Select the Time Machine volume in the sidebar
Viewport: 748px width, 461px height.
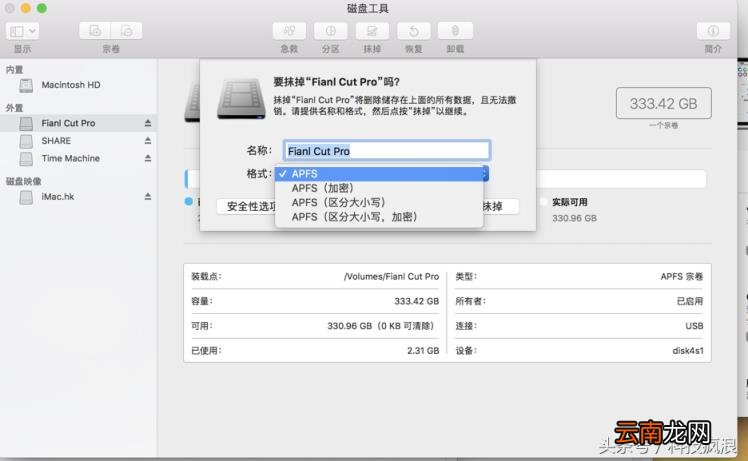[71, 158]
